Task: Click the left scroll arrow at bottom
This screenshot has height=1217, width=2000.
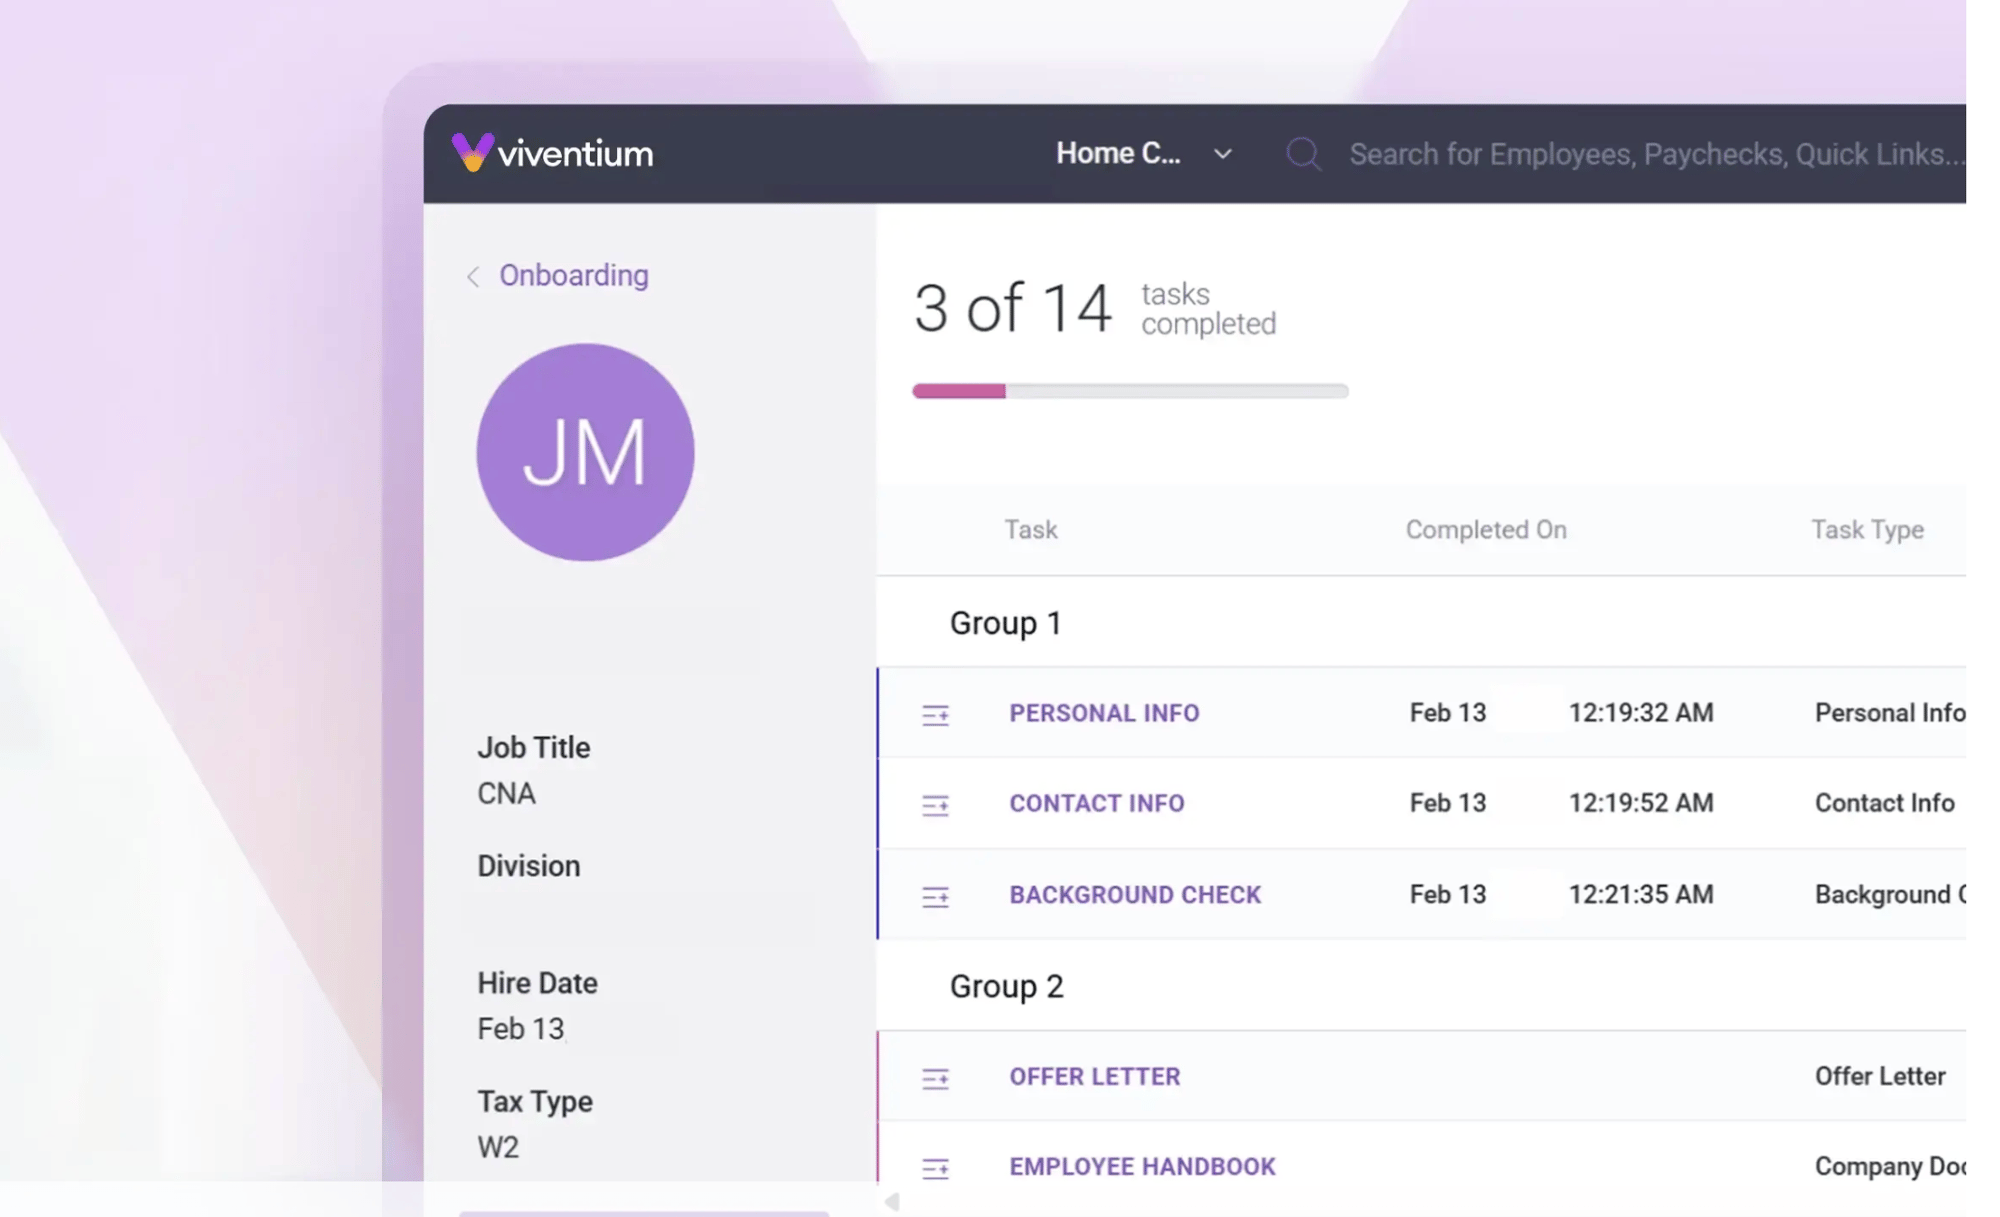Action: 890,1202
